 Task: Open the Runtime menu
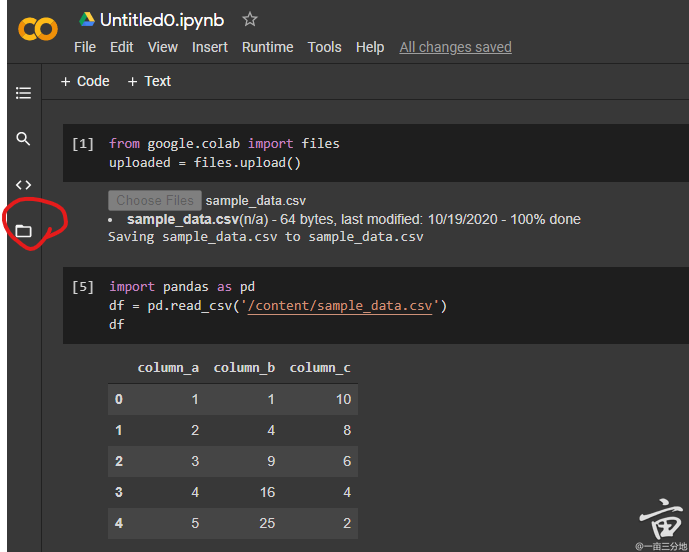coord(267,47)
